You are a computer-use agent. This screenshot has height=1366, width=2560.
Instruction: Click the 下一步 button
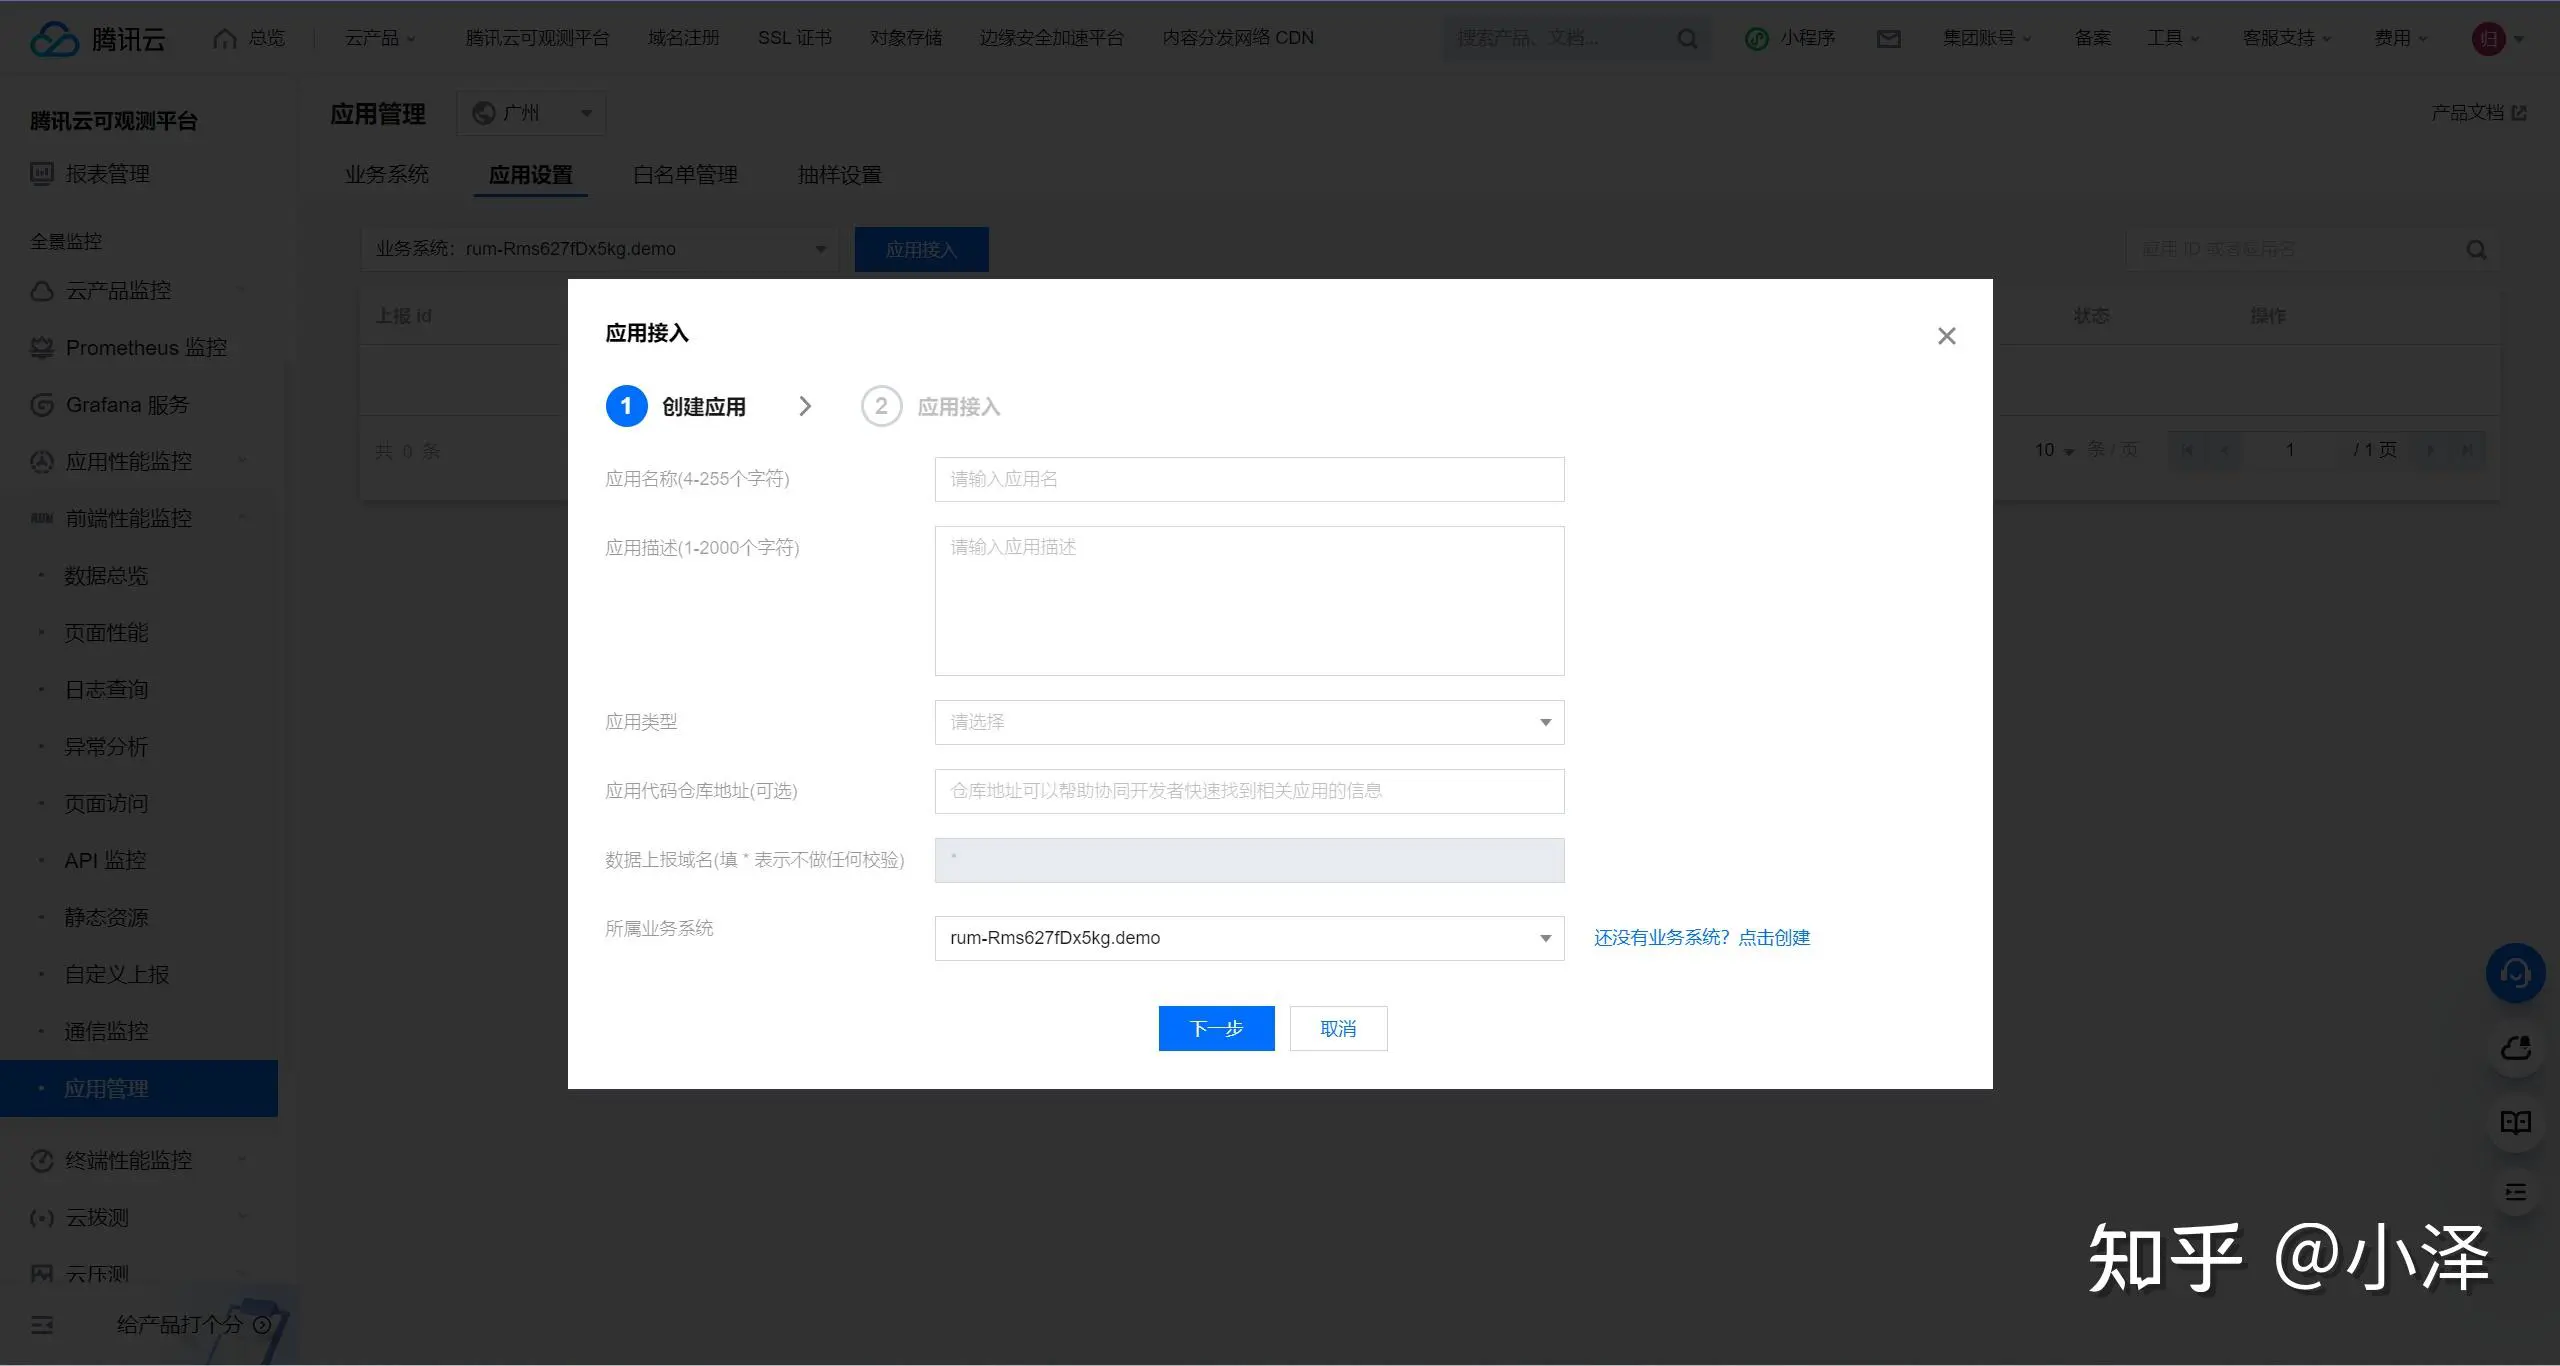pyautogui.click(x=1216, y=1028)
